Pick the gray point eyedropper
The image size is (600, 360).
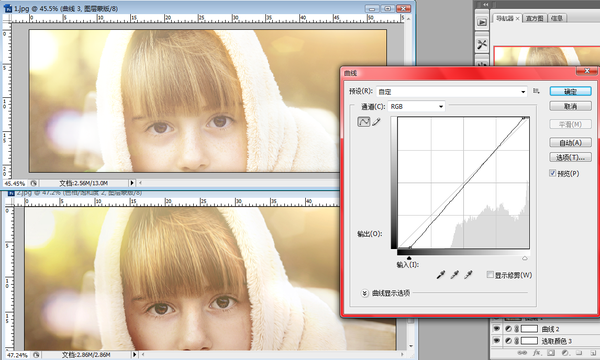455,275
